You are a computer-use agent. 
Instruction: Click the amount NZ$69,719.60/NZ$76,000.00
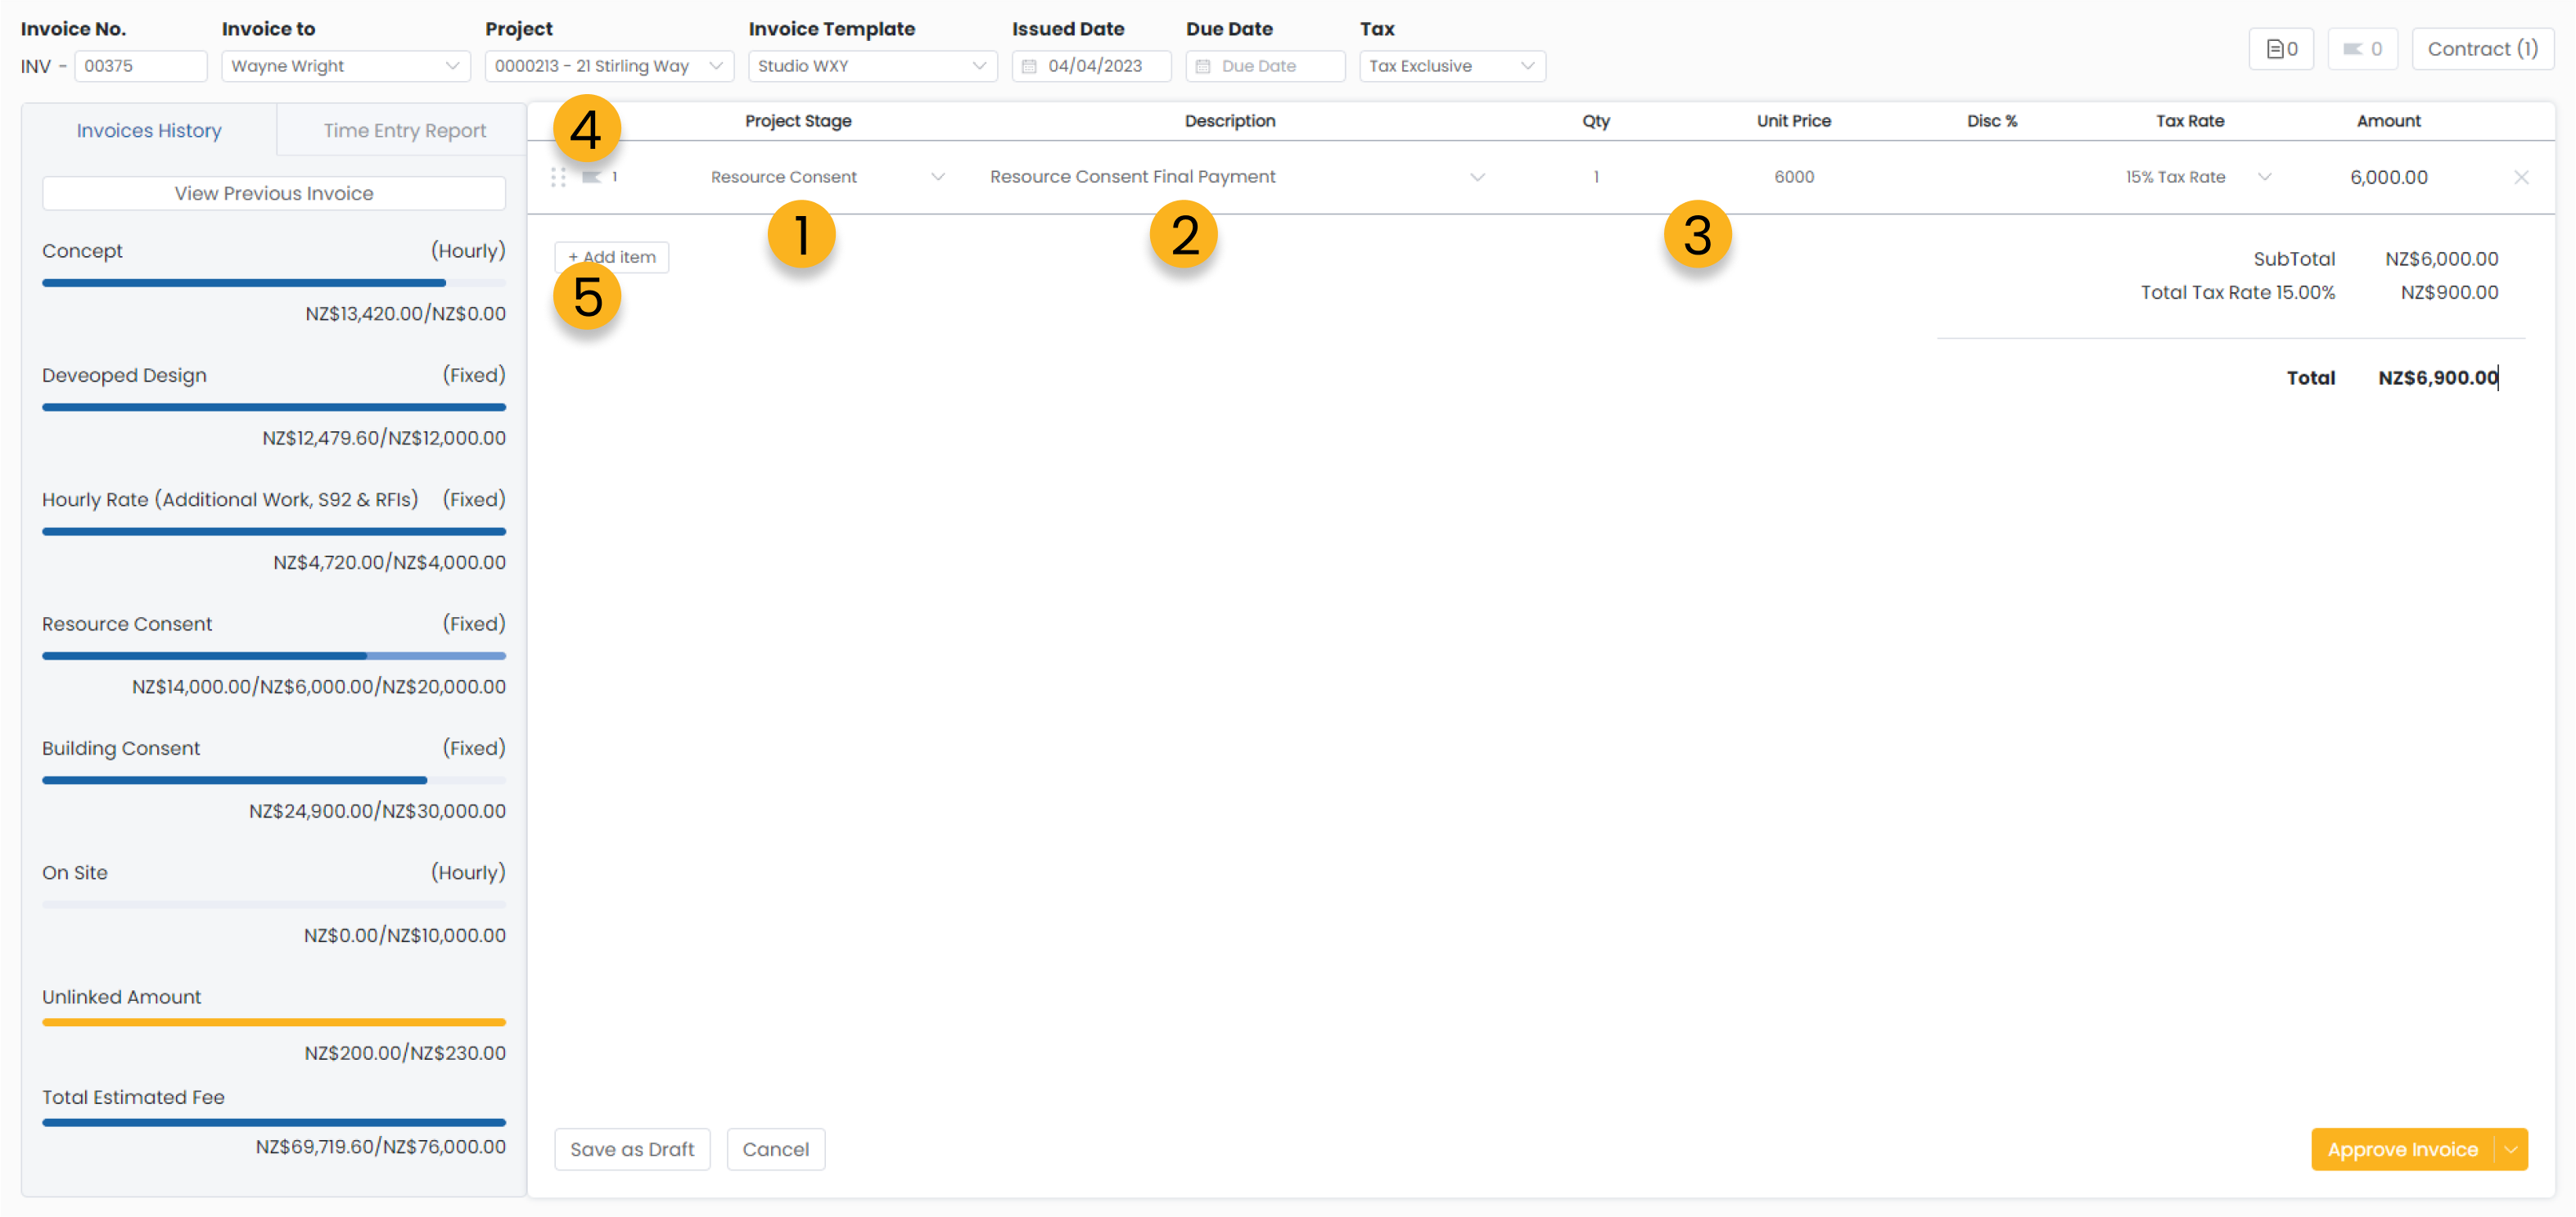(380, 1147)
